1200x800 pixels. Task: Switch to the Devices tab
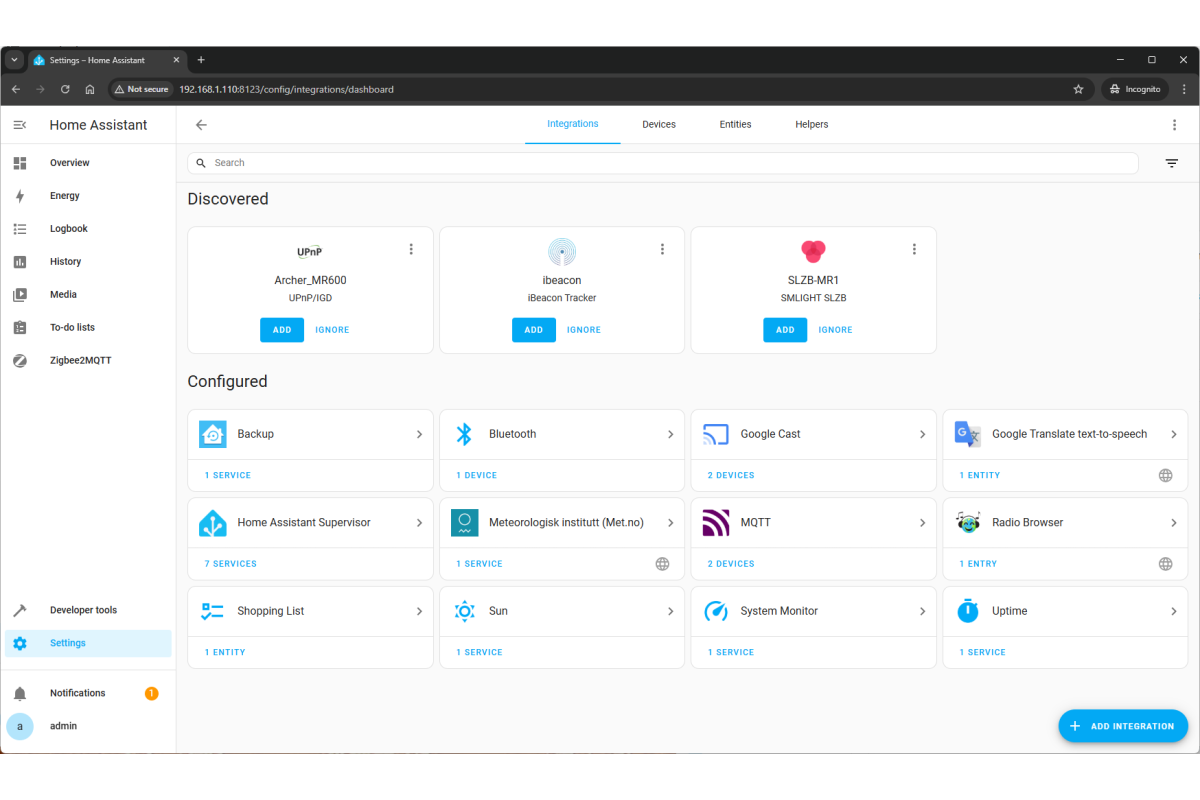click(x=659, y=124)
